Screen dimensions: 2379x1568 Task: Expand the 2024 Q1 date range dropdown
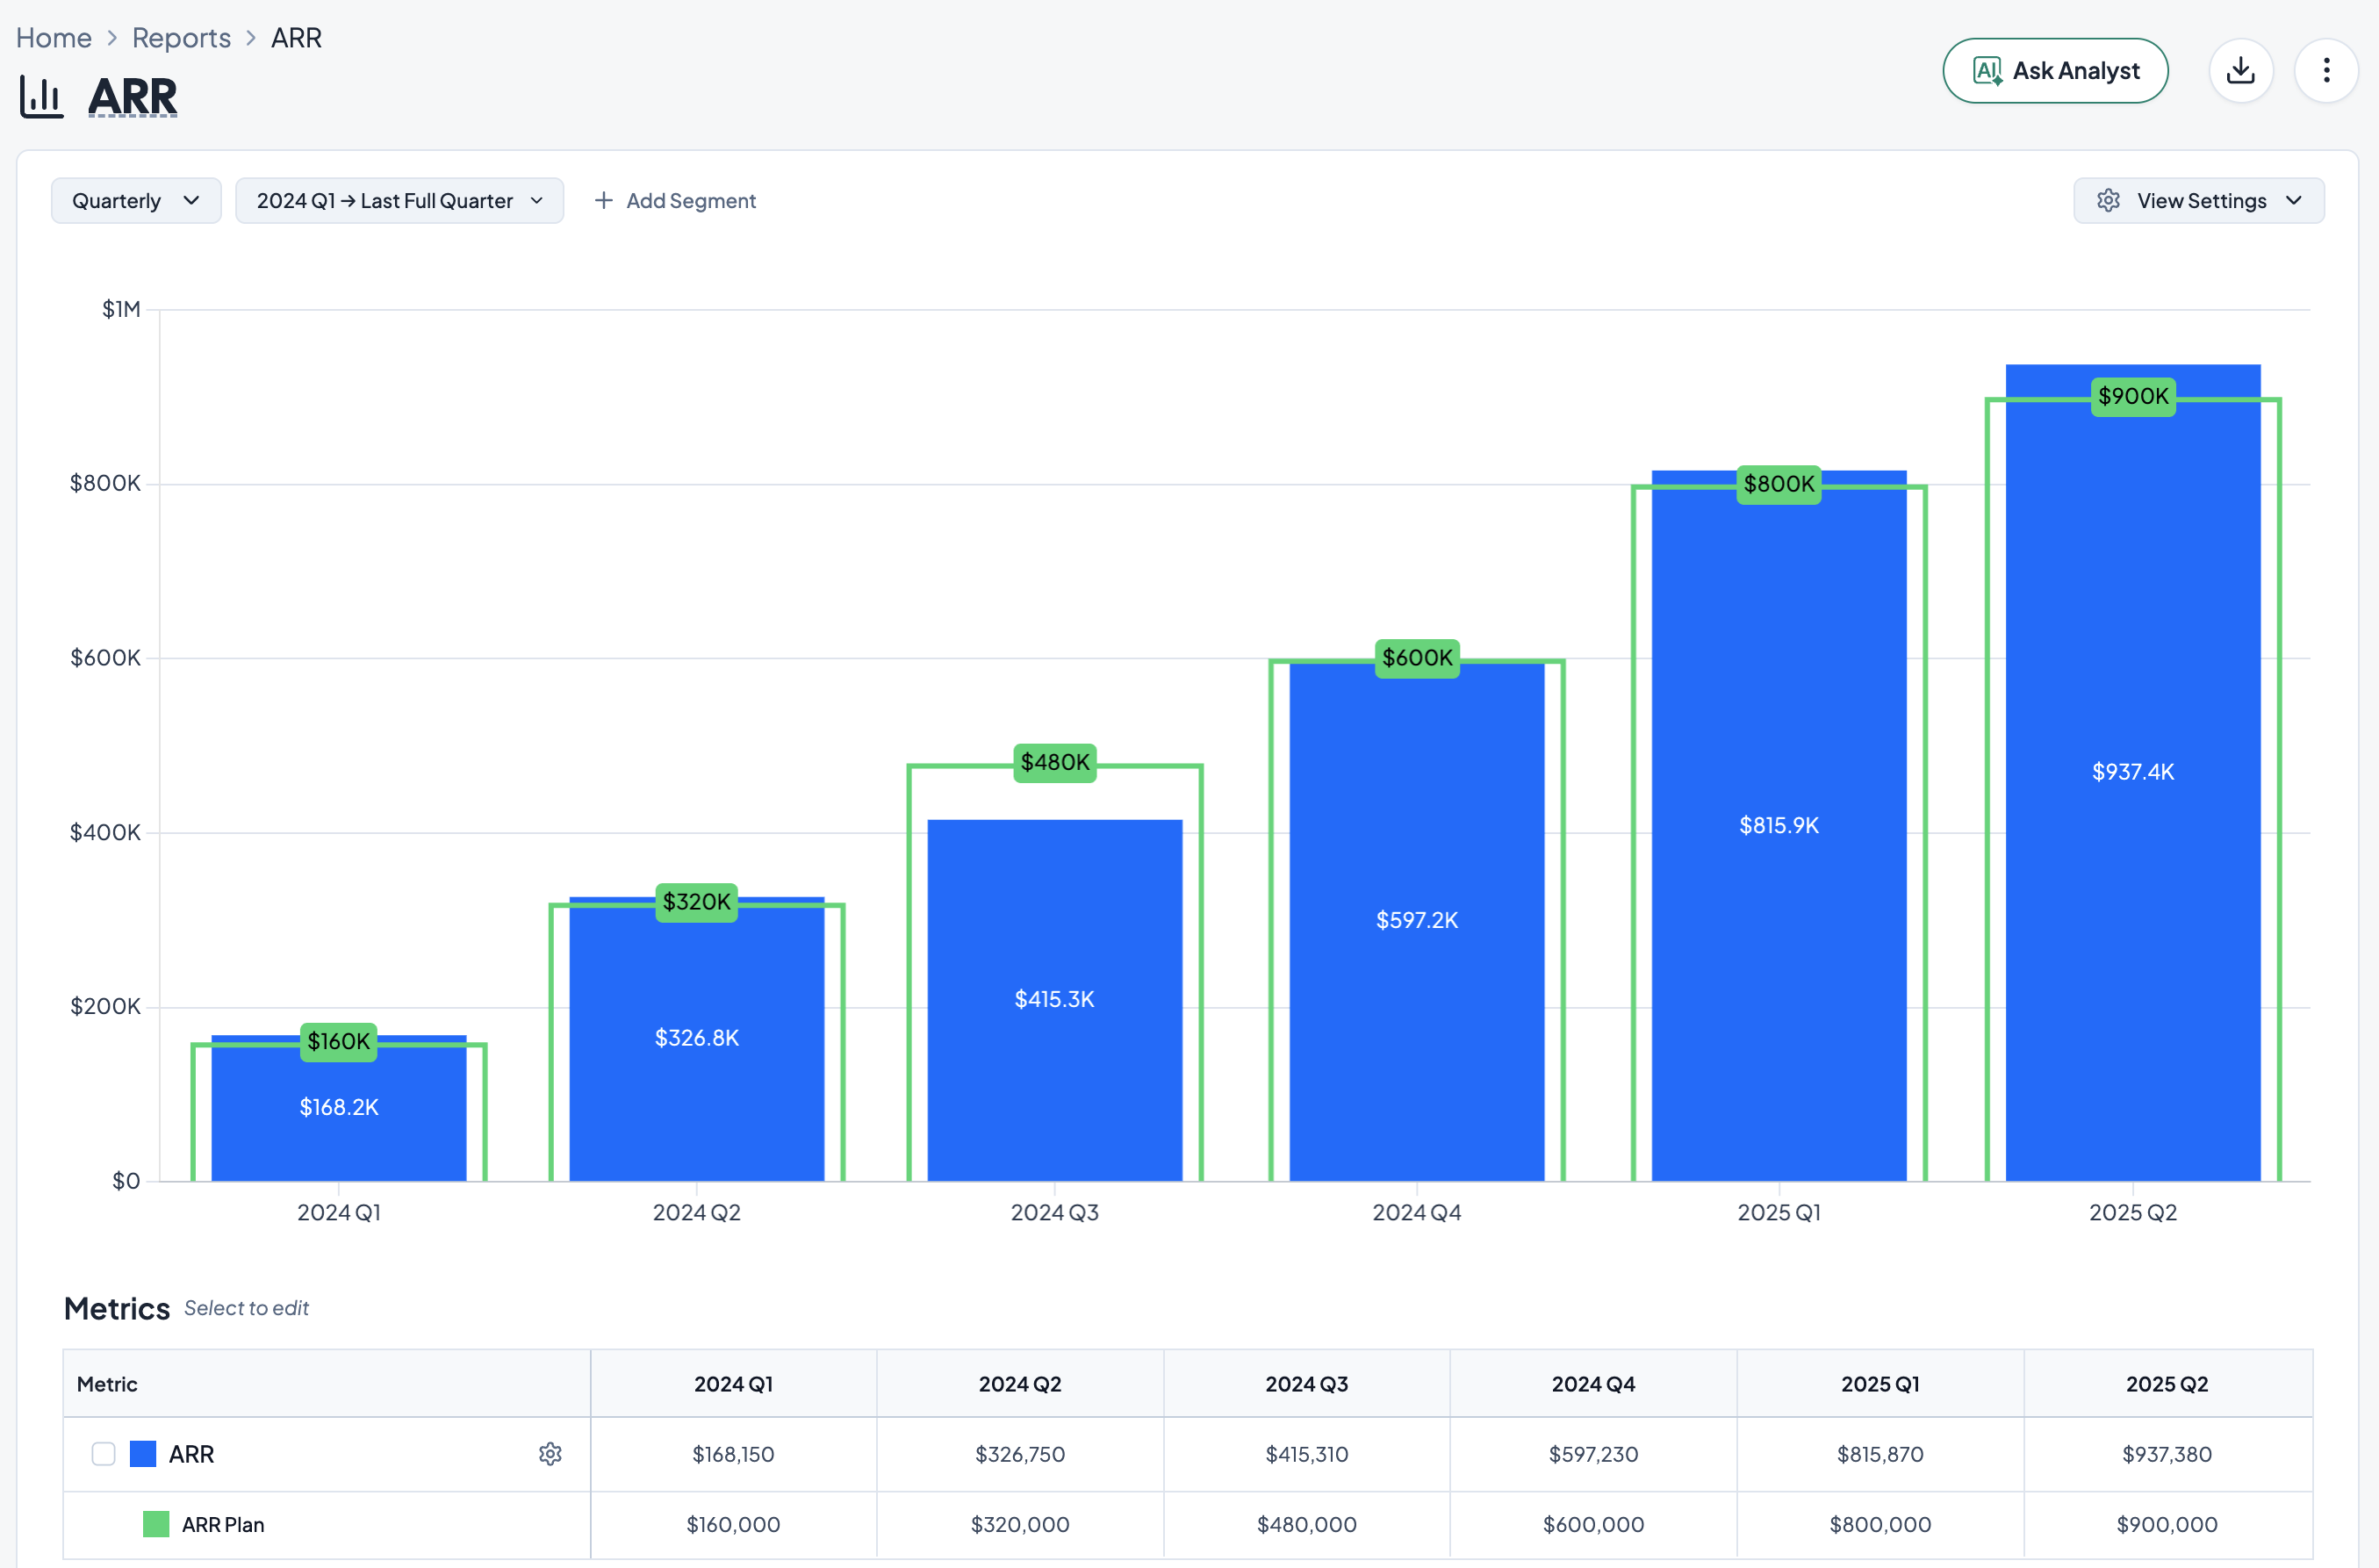[x=399, y=201]
